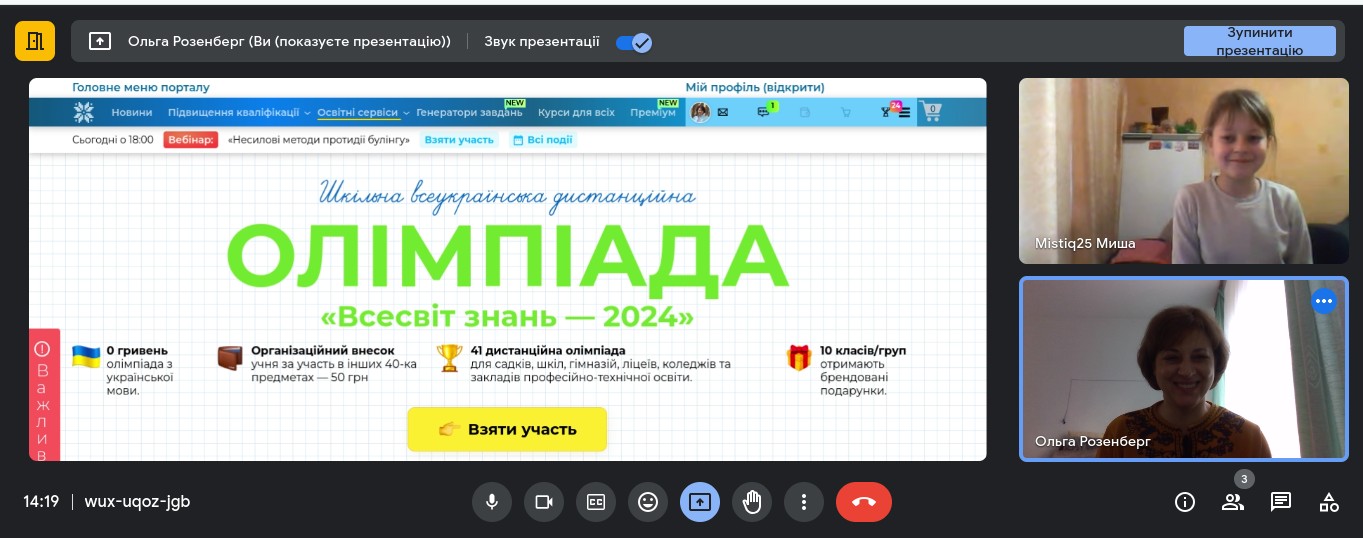The image size is (1363, 538).
Task: Mute the microphone in the call bar
Action: (491, 502)
